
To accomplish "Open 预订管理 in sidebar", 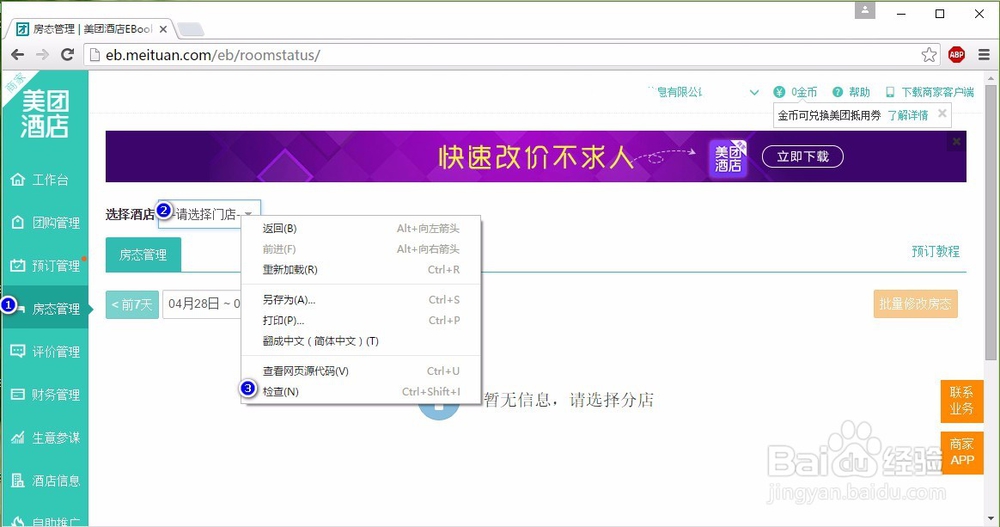I will pos(45,265).
